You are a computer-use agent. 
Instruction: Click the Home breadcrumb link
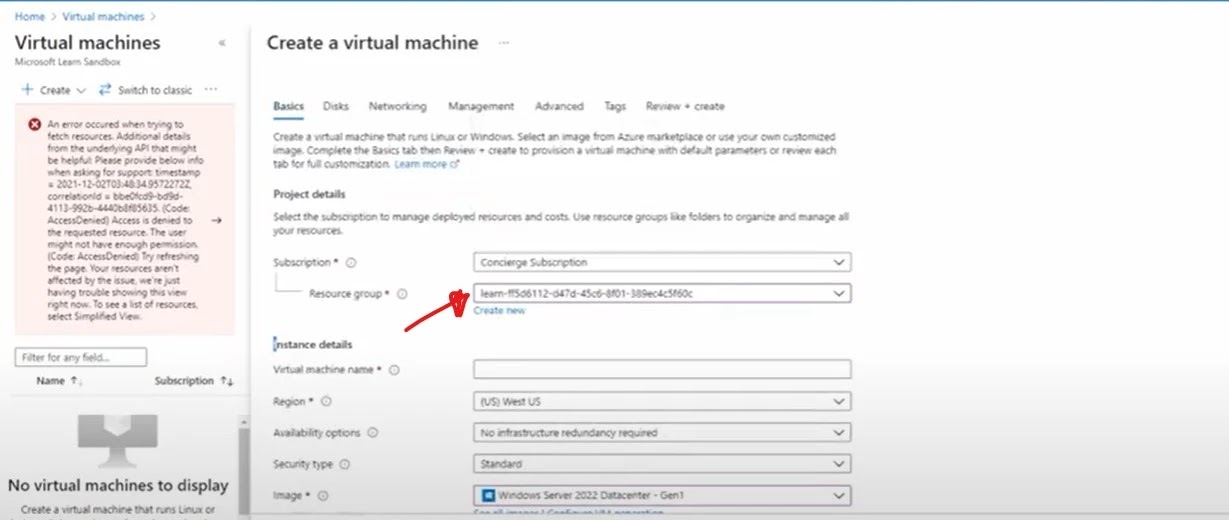click(29, 17)
